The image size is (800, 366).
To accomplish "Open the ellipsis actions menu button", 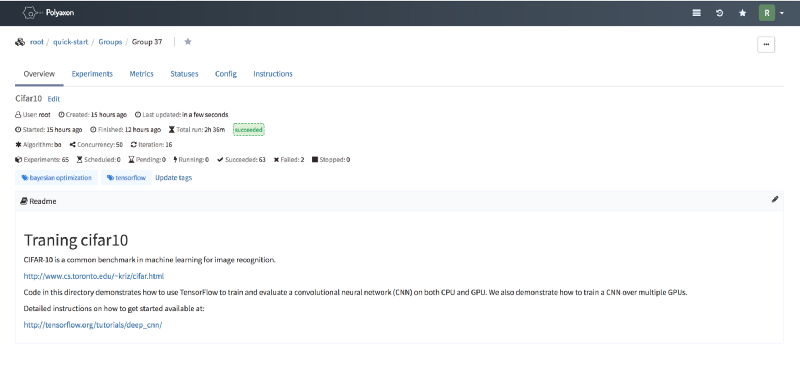I will (x=766, y=44).
